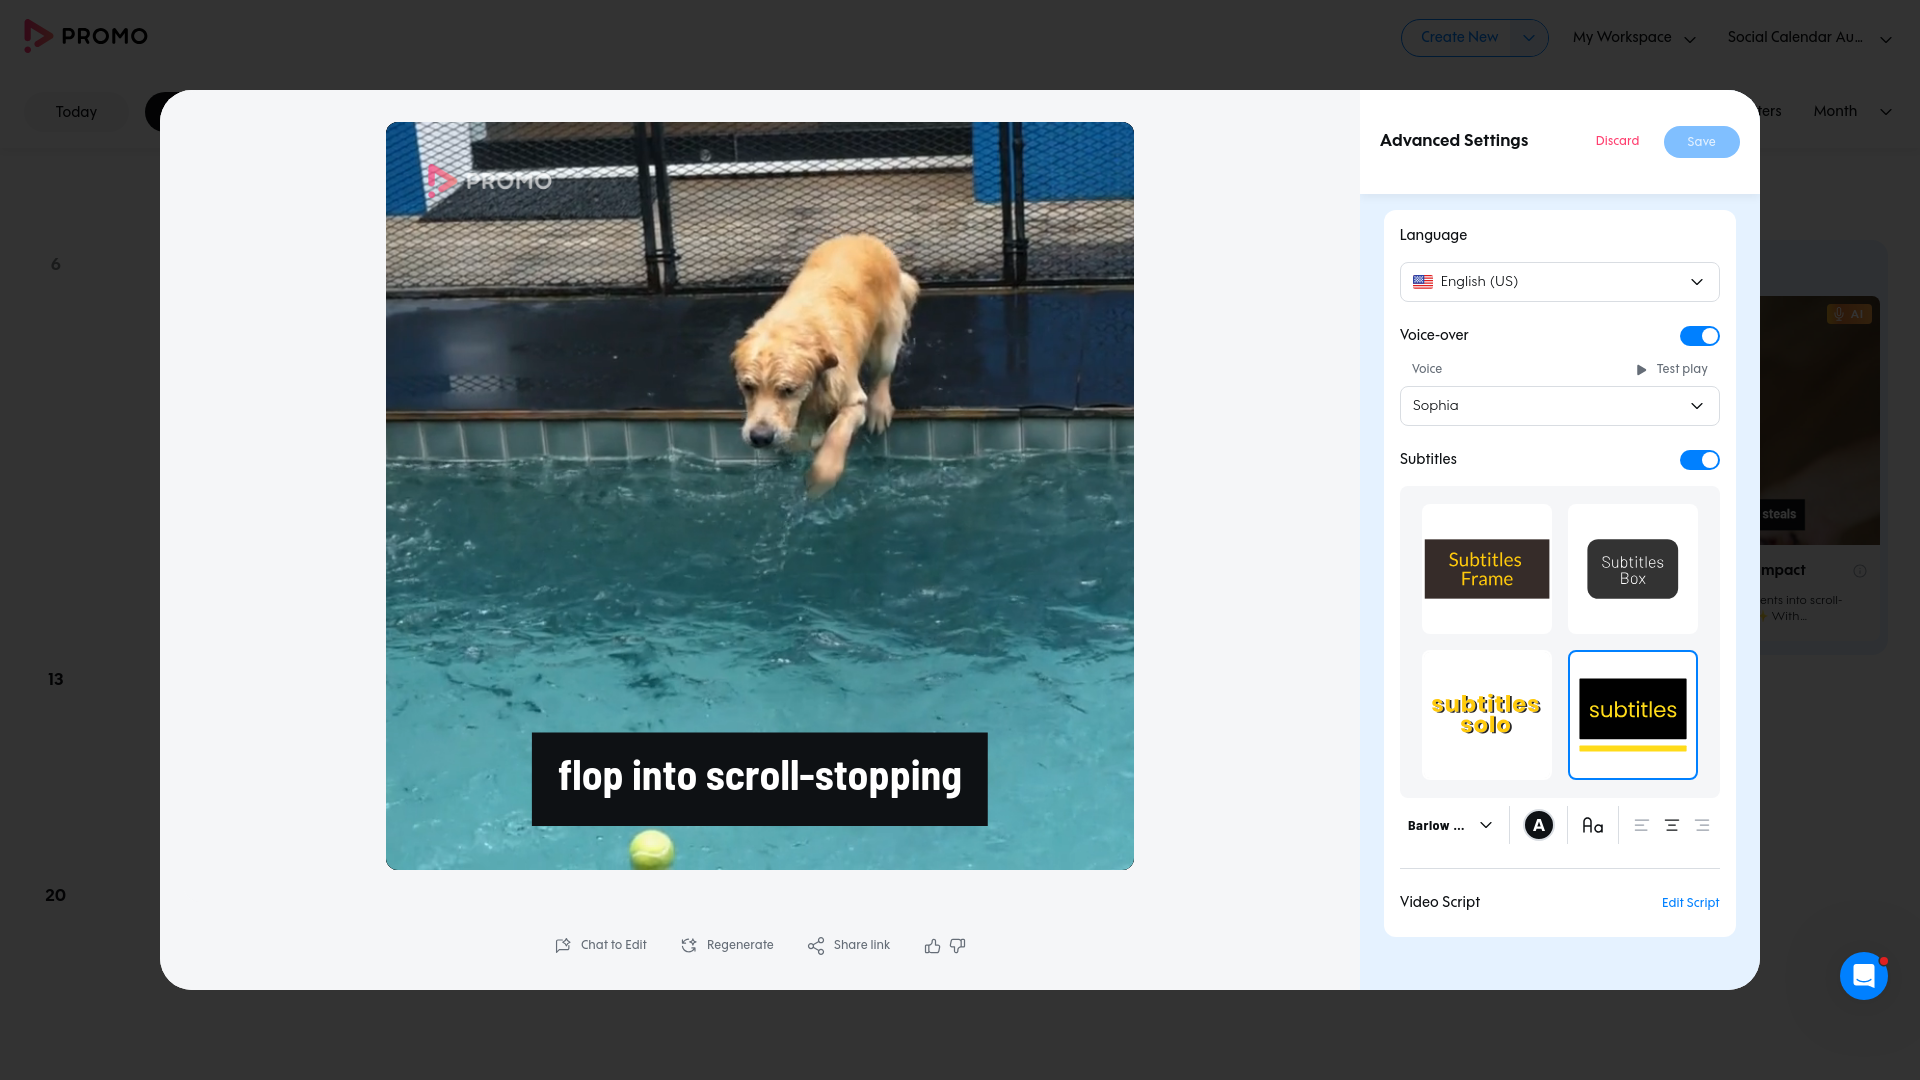Click the Today button
This screenshot has height=1080, width=1920.
pyautogui.click(x=76, y=112)
